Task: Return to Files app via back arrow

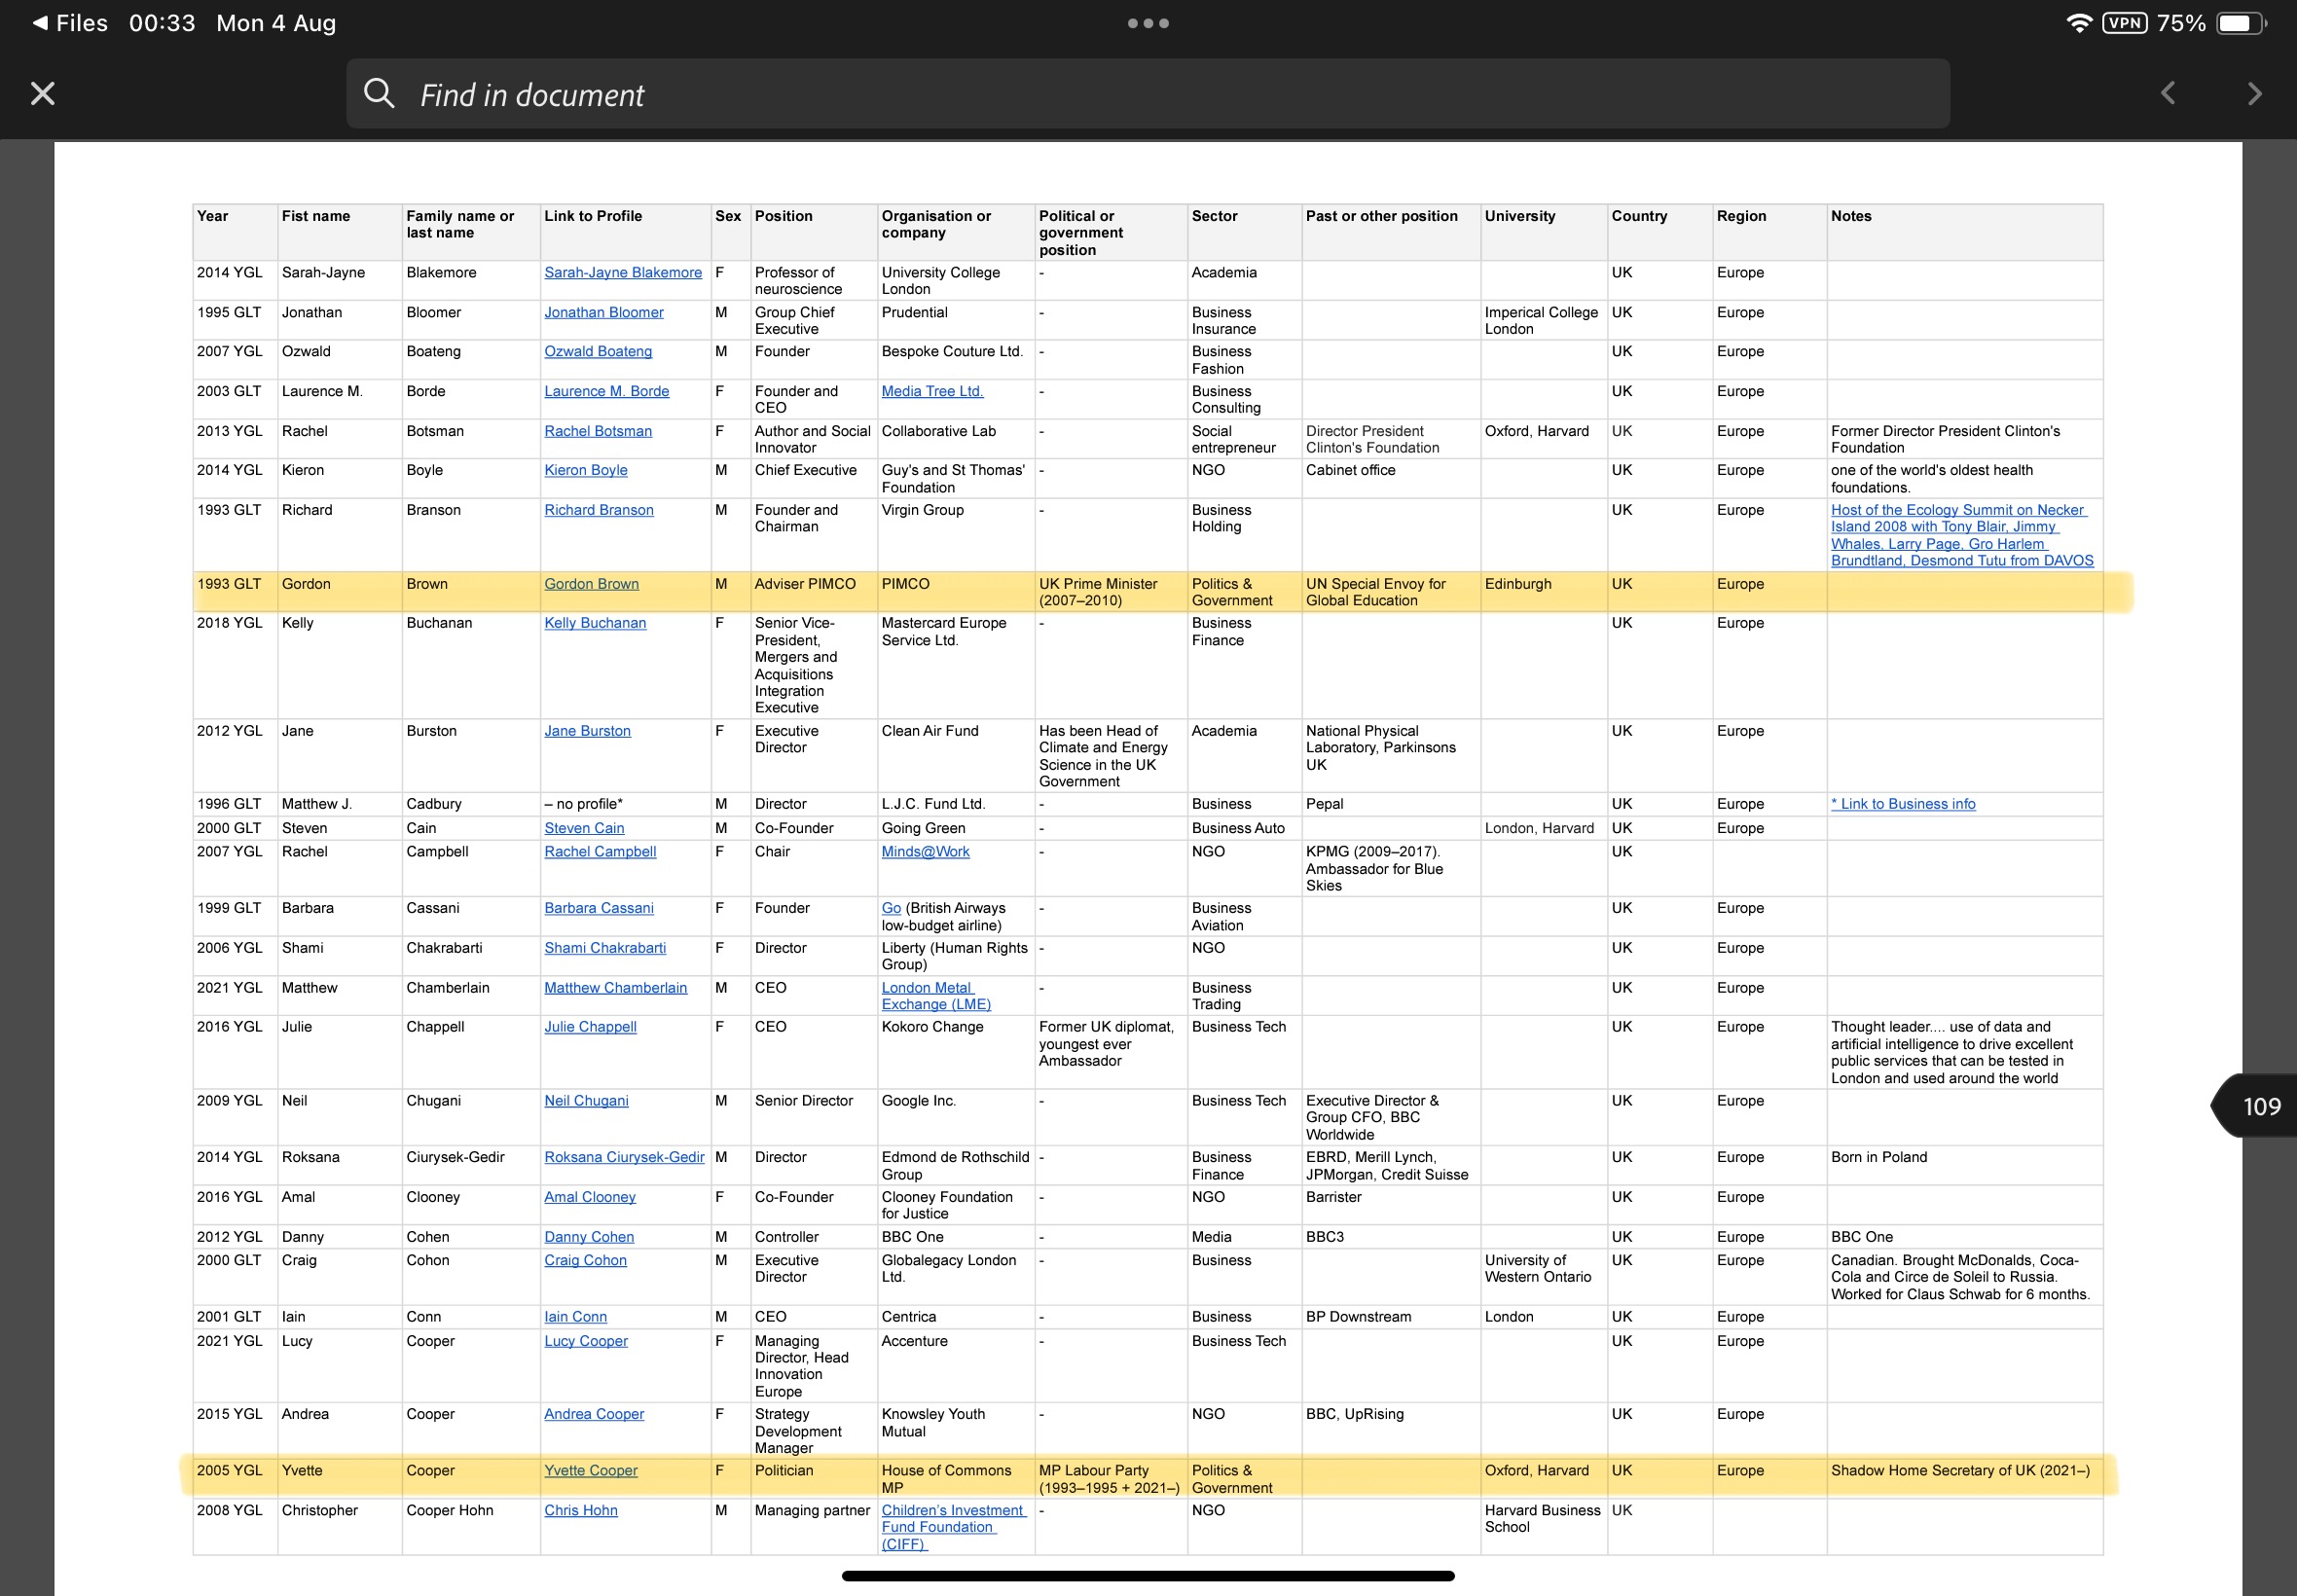Action: (x=70, y=23)
